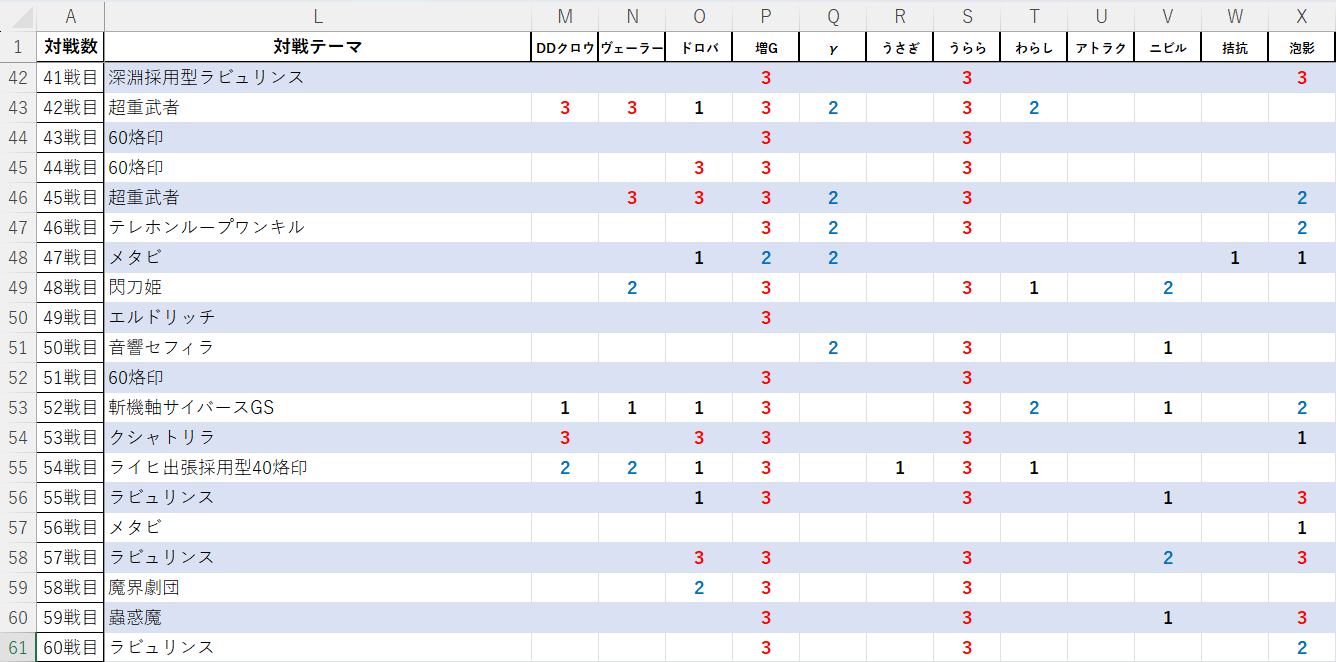Click the 対戦数 header cell
Viewport: 1336px width, 662px height.
pyautogui.click(x=70, y=47)
